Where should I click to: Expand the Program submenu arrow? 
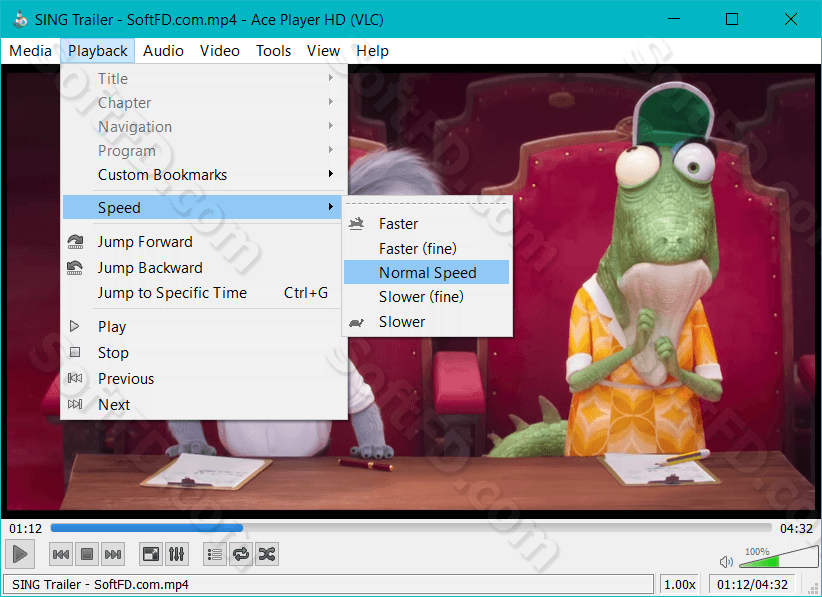pos(331,150)
